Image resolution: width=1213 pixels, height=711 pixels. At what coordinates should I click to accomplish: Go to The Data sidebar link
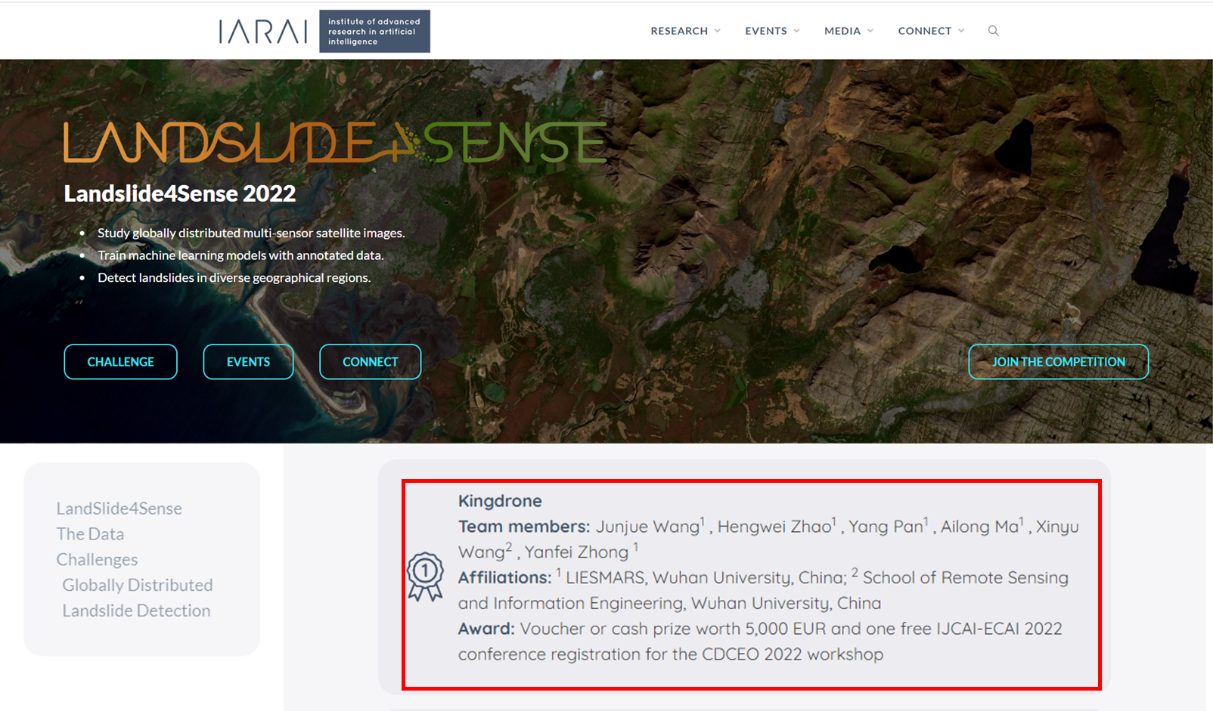coord(90,534)
